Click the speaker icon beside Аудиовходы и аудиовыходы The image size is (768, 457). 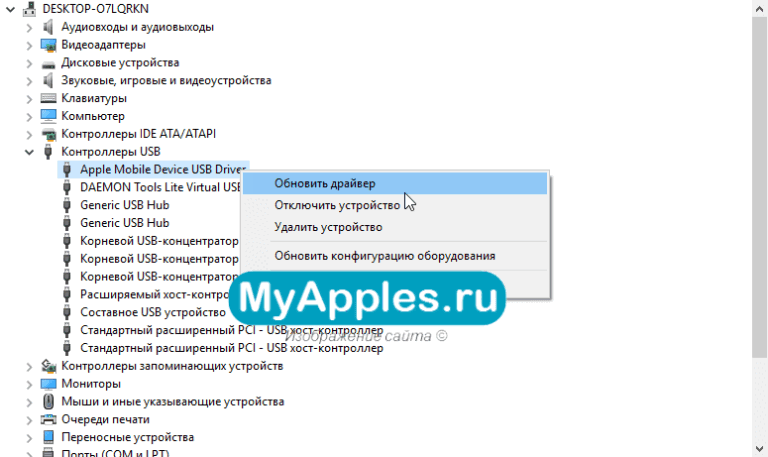[x=48, y=27]
